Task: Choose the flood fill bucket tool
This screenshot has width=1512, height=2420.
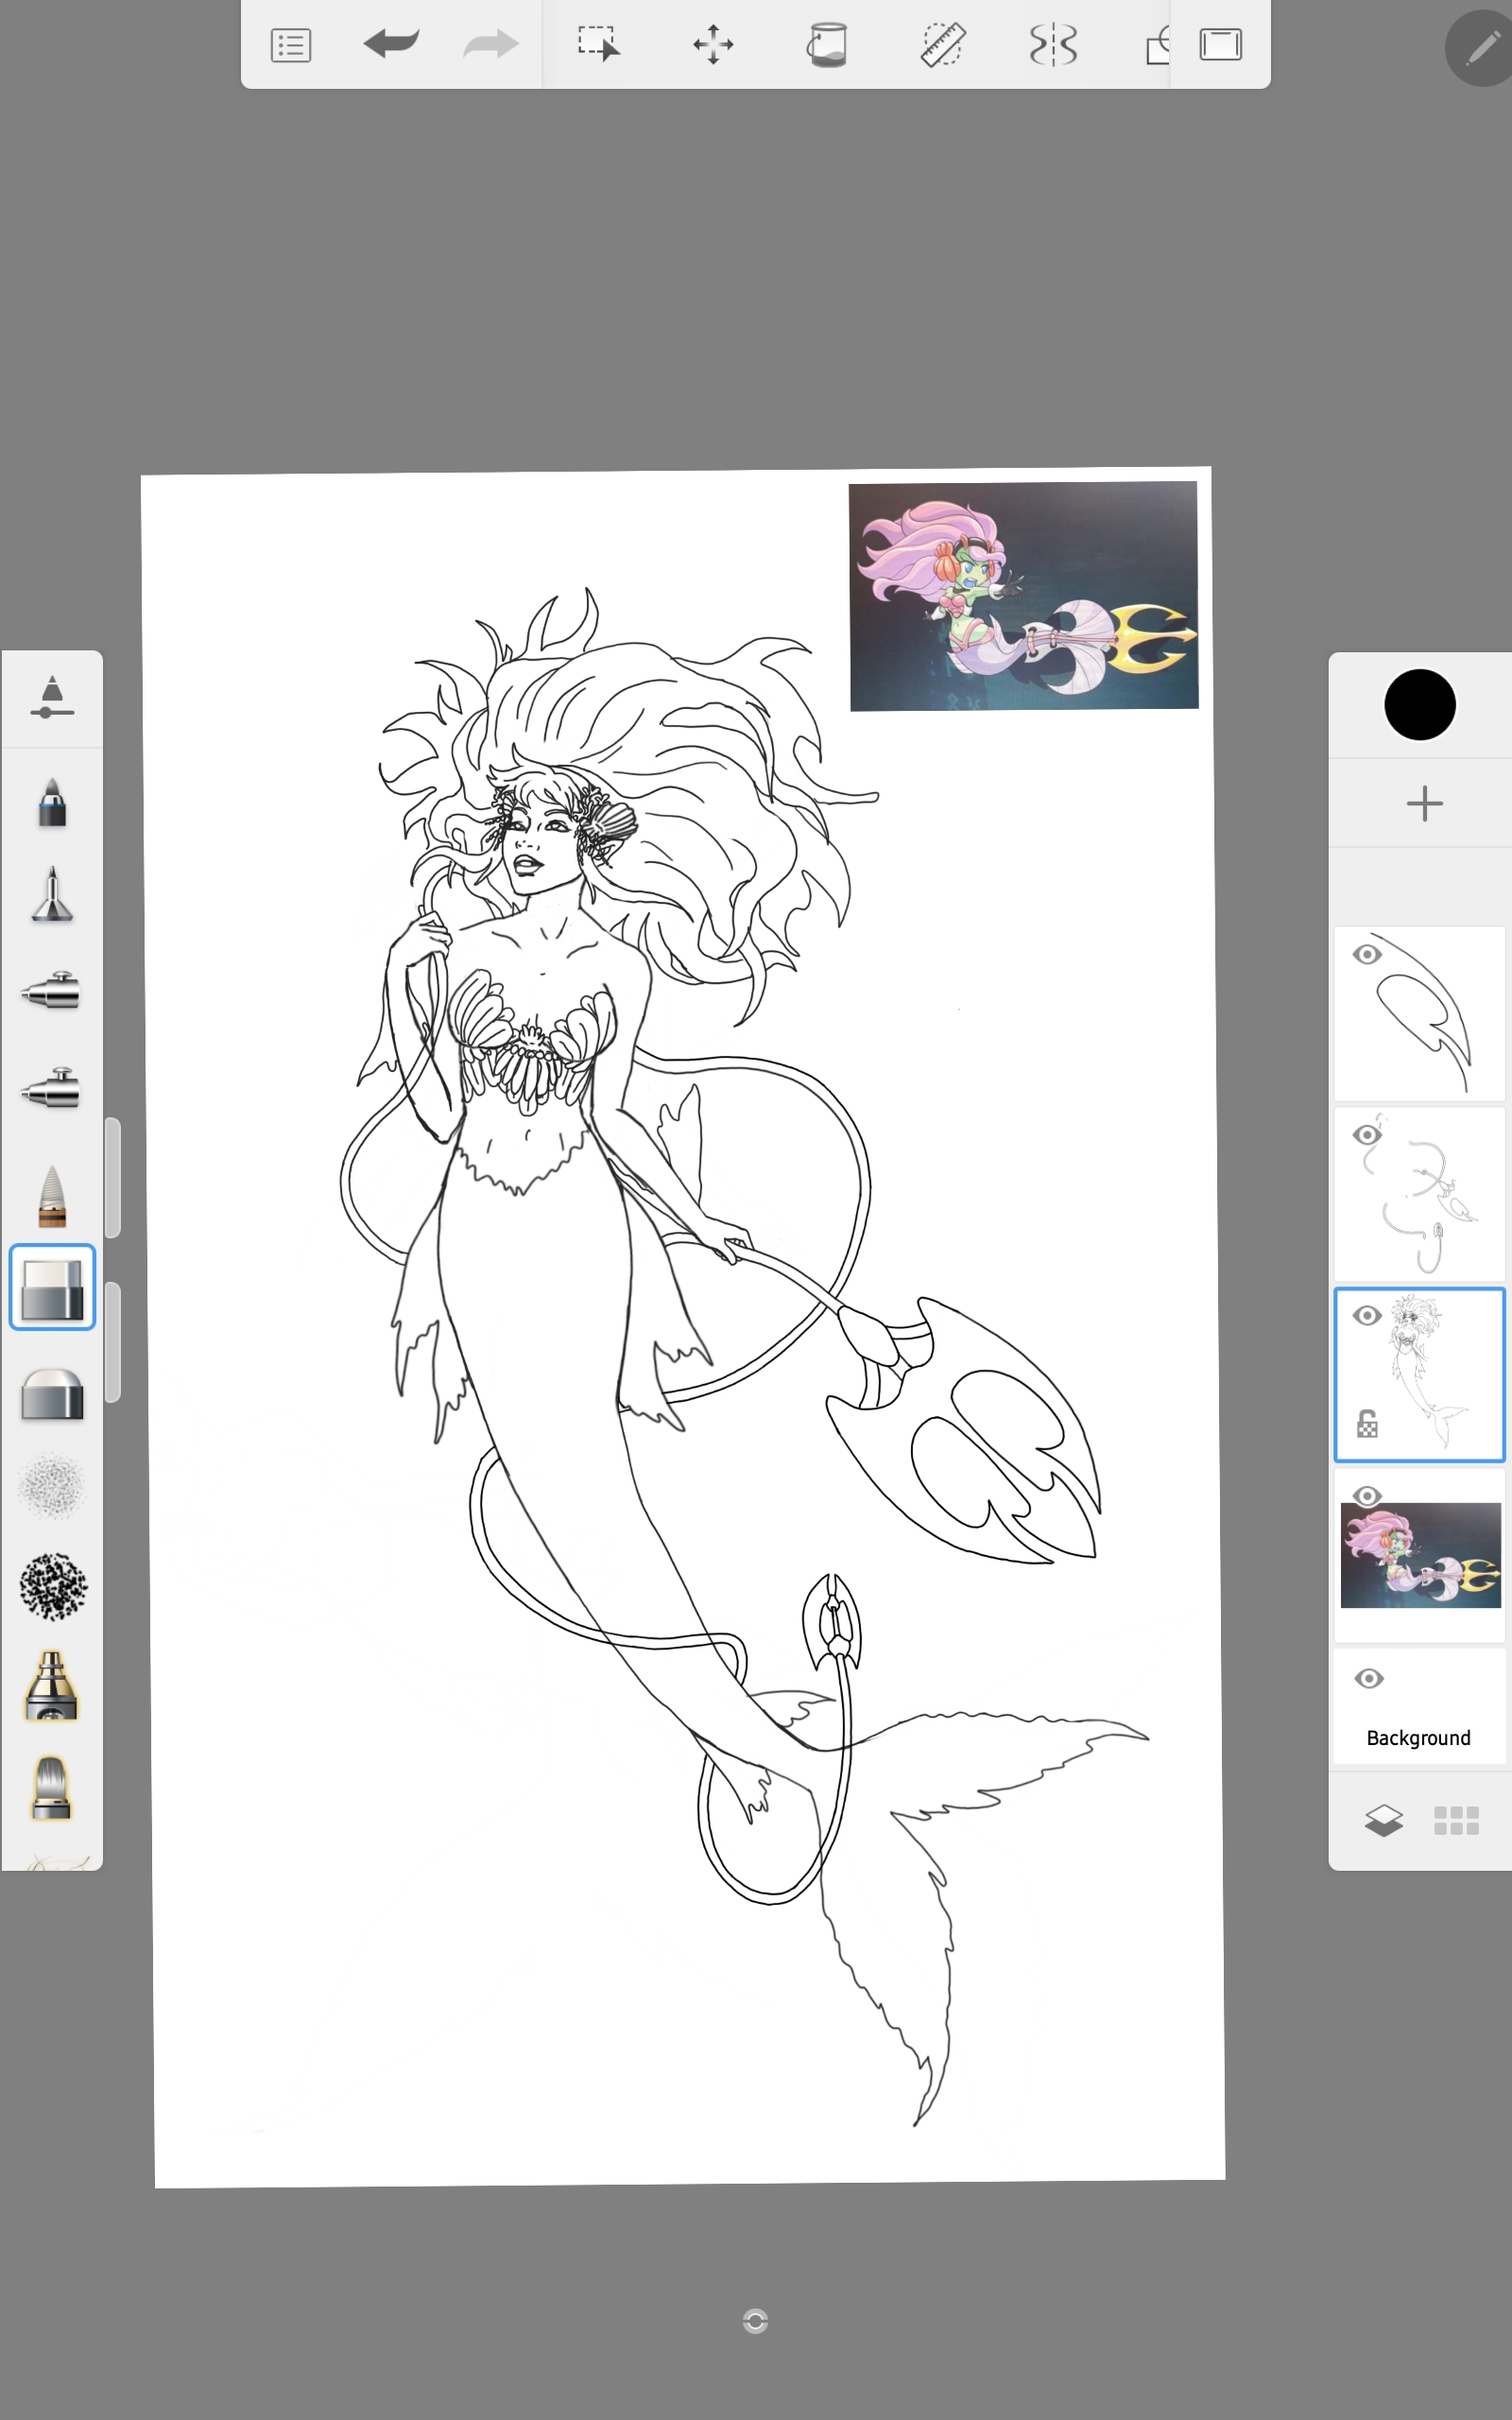Action: click(827, 45)
